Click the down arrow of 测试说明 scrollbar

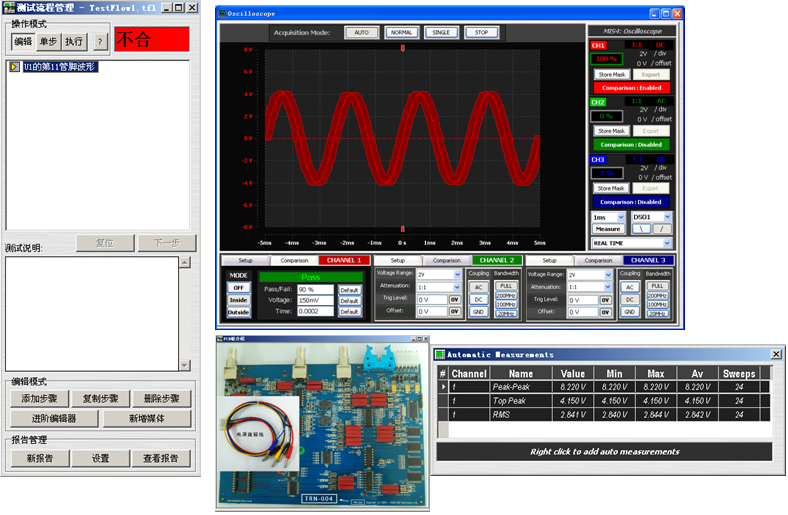(x=184, y=365)
